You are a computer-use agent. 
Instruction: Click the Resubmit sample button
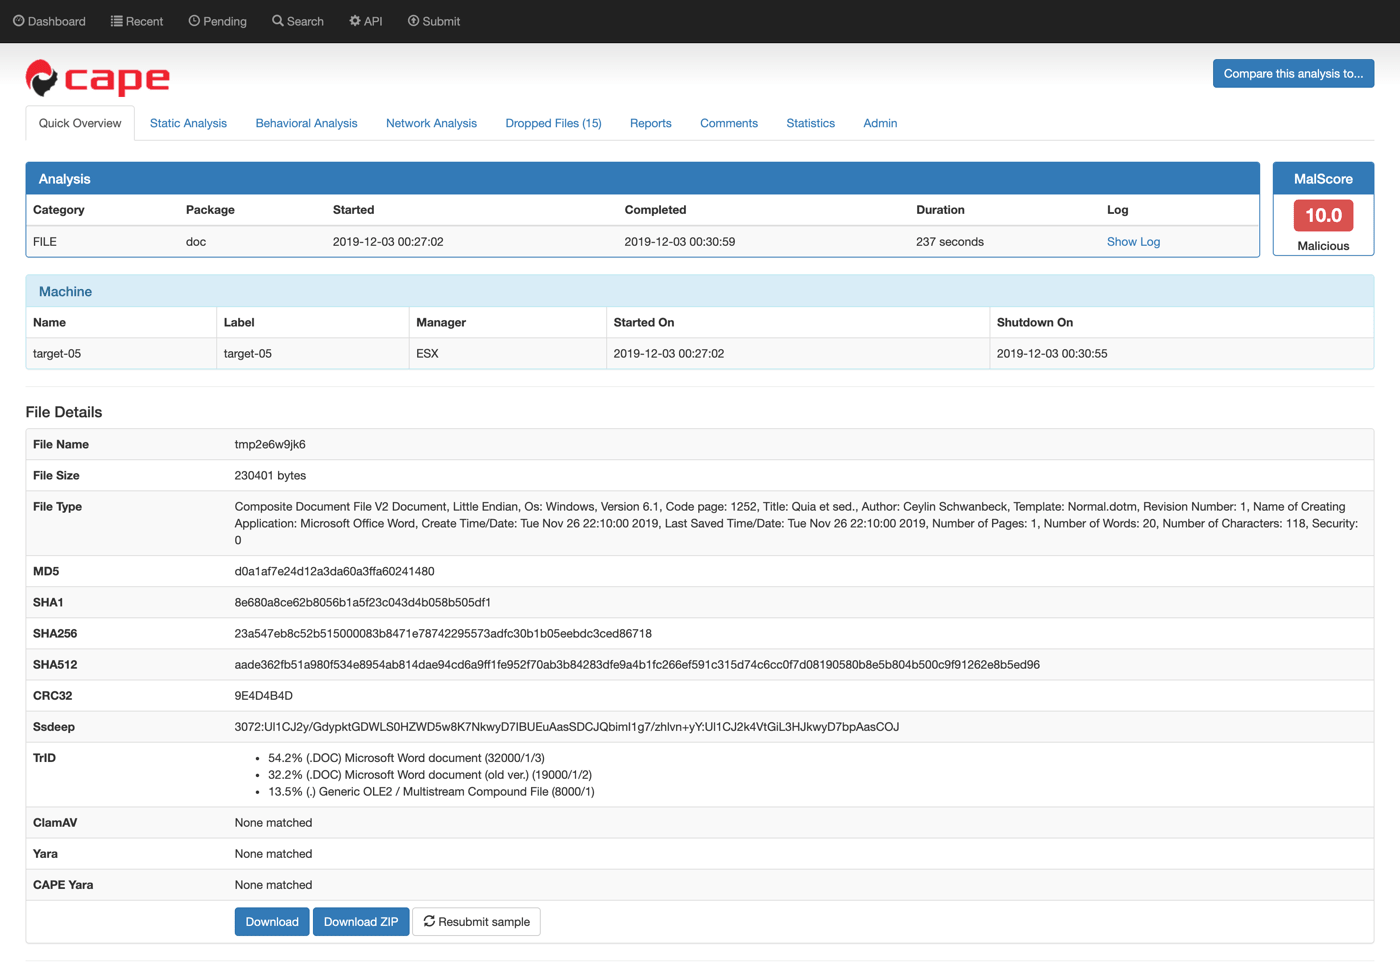point(476,921)
